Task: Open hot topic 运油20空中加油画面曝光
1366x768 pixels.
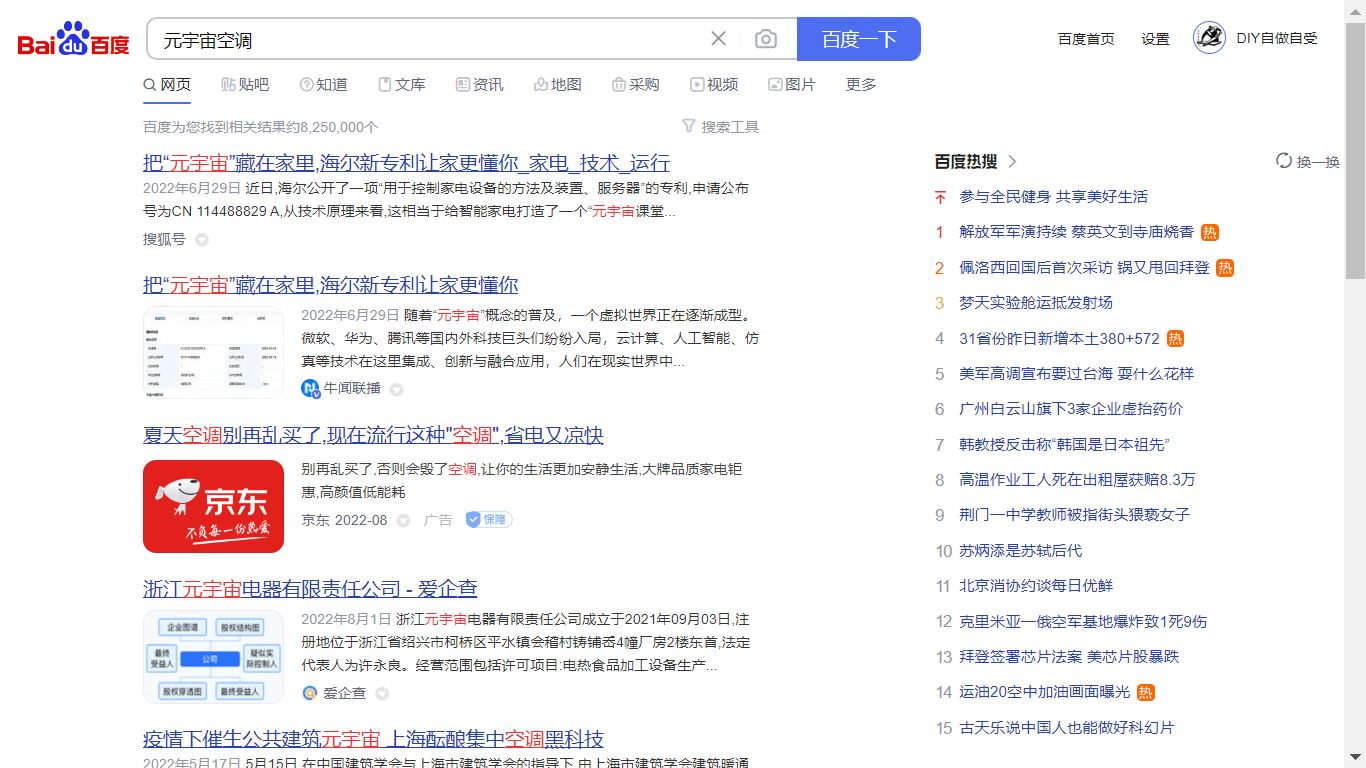Action: point(1045,692)
